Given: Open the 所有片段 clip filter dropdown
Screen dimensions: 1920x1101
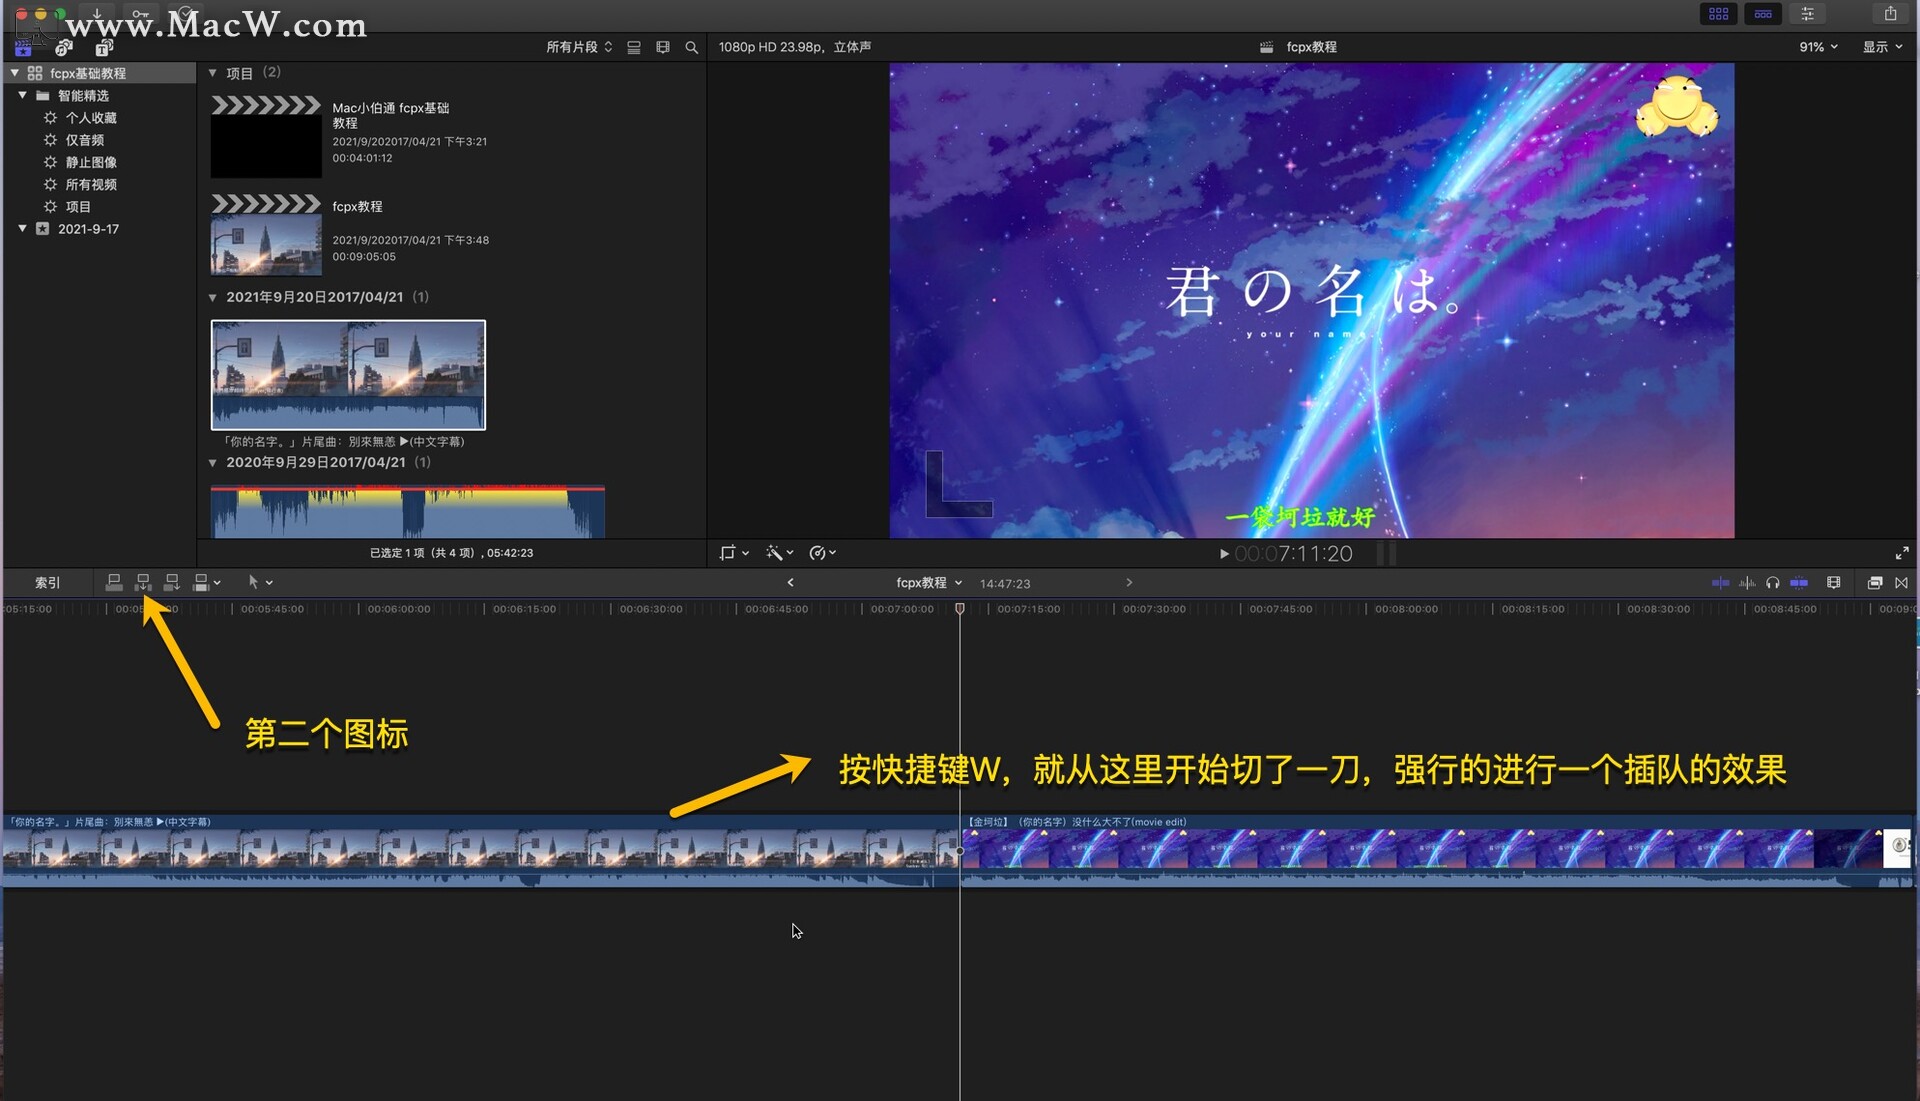Looking at the screenshot, I should pos(579,47).
